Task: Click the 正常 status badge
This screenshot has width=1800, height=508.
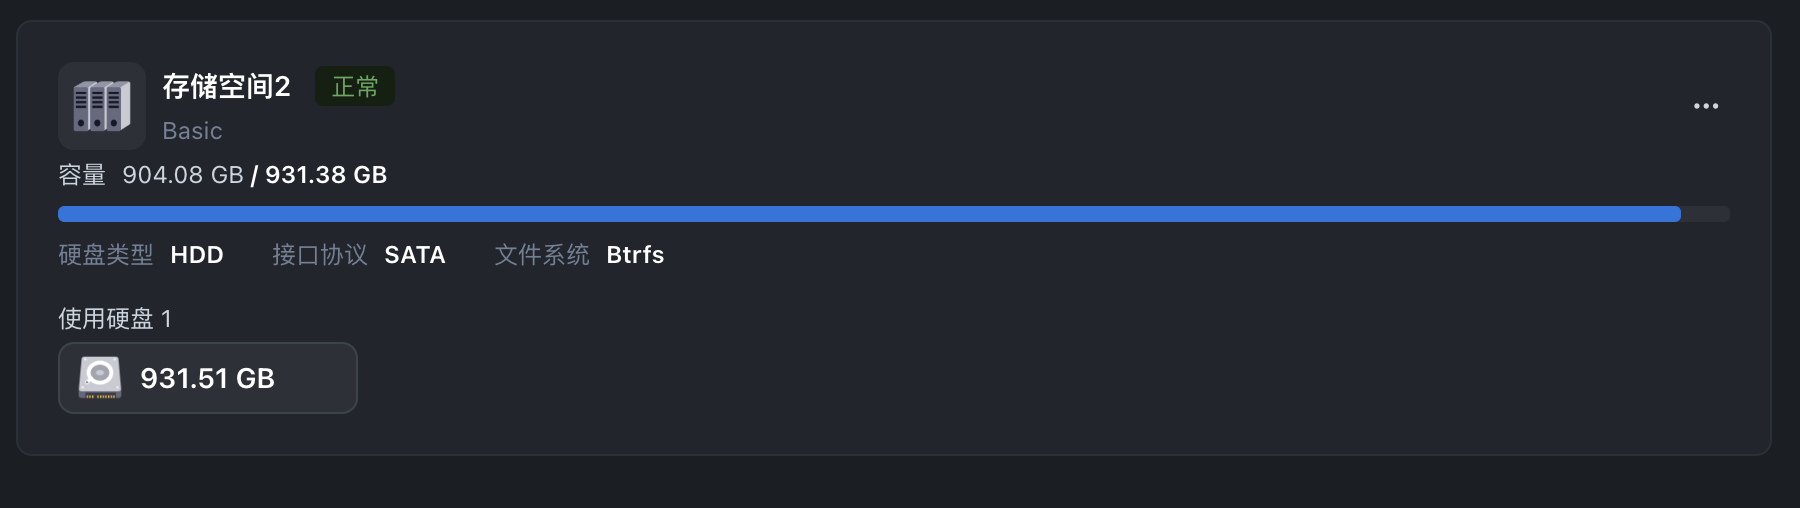Action: point(355,87)
